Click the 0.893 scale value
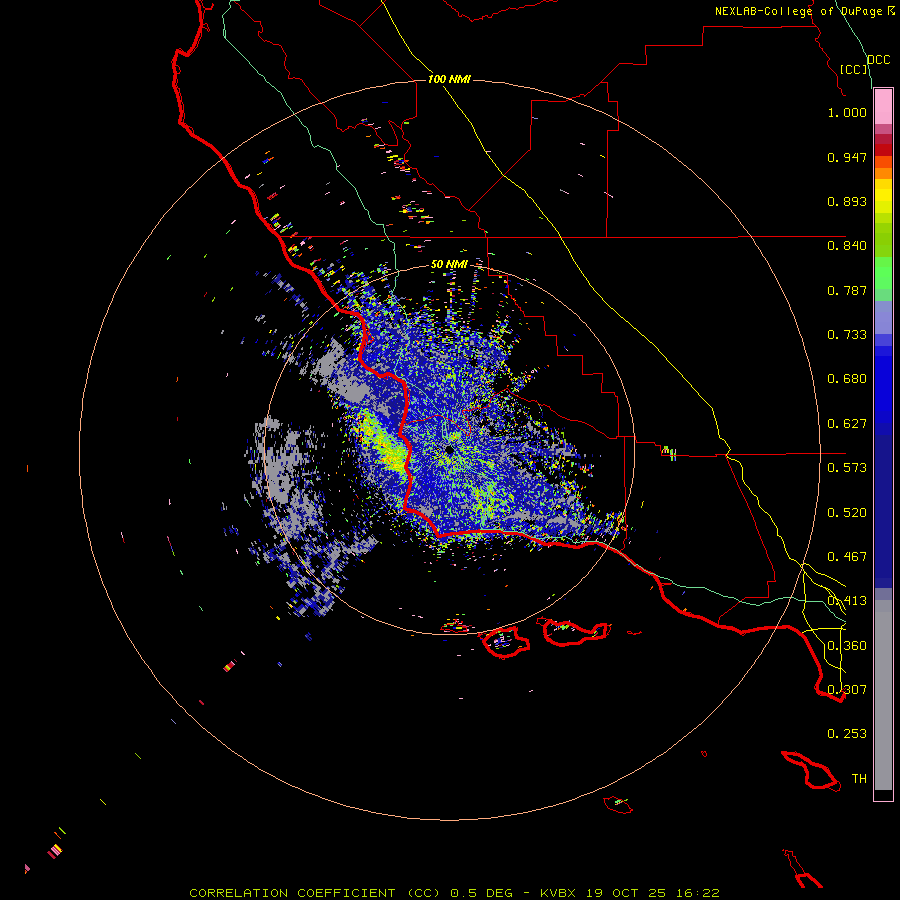 click(847, 201)
